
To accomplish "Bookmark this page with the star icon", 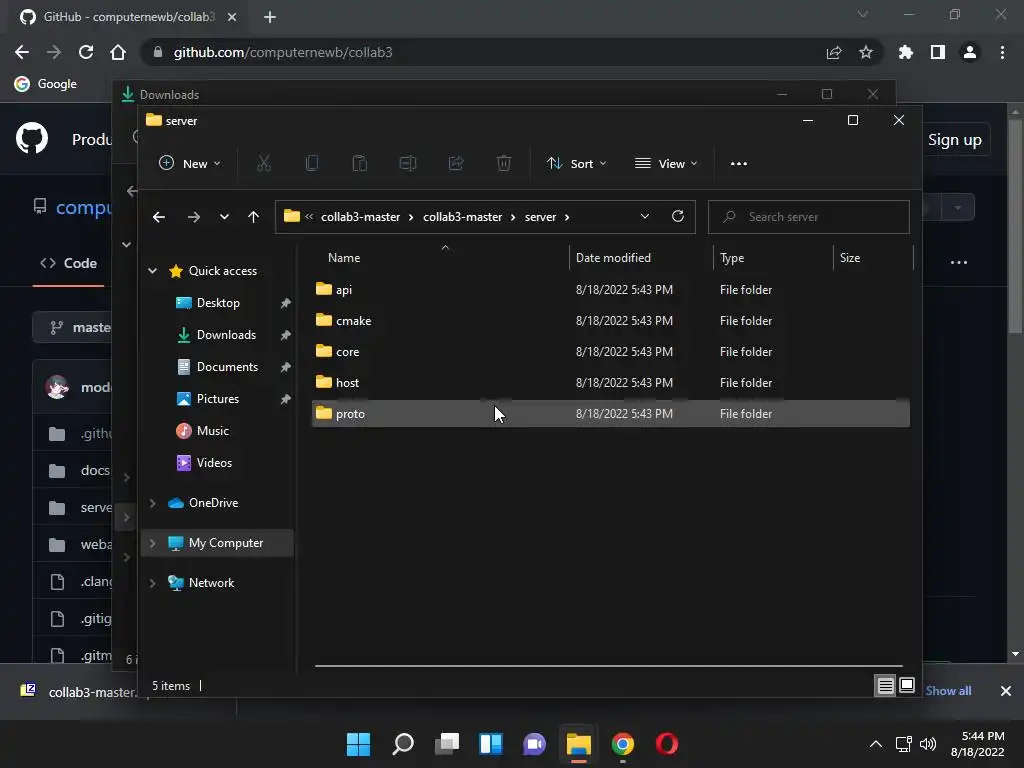I will [x=866, y=52].
